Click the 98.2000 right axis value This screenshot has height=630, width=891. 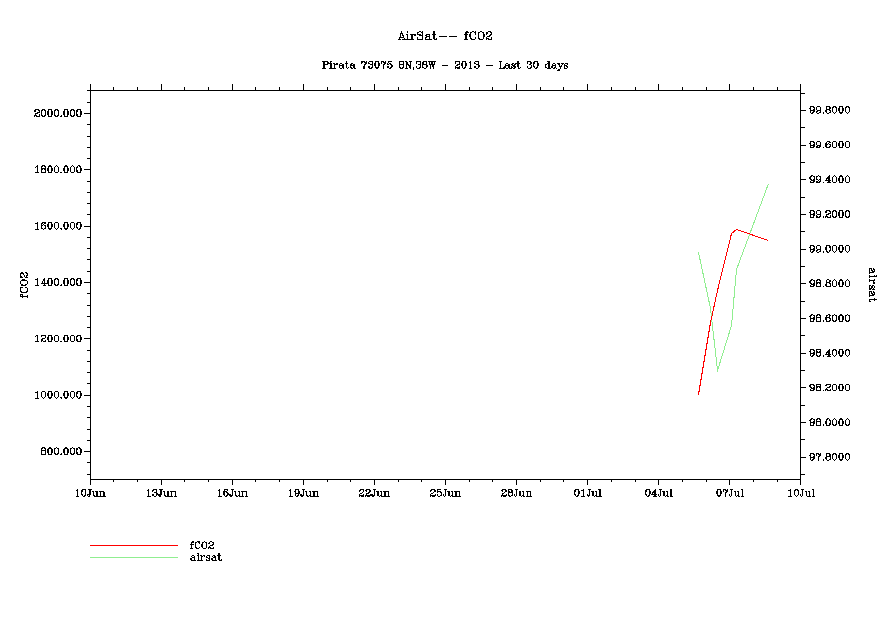click(x=830, y=388)
